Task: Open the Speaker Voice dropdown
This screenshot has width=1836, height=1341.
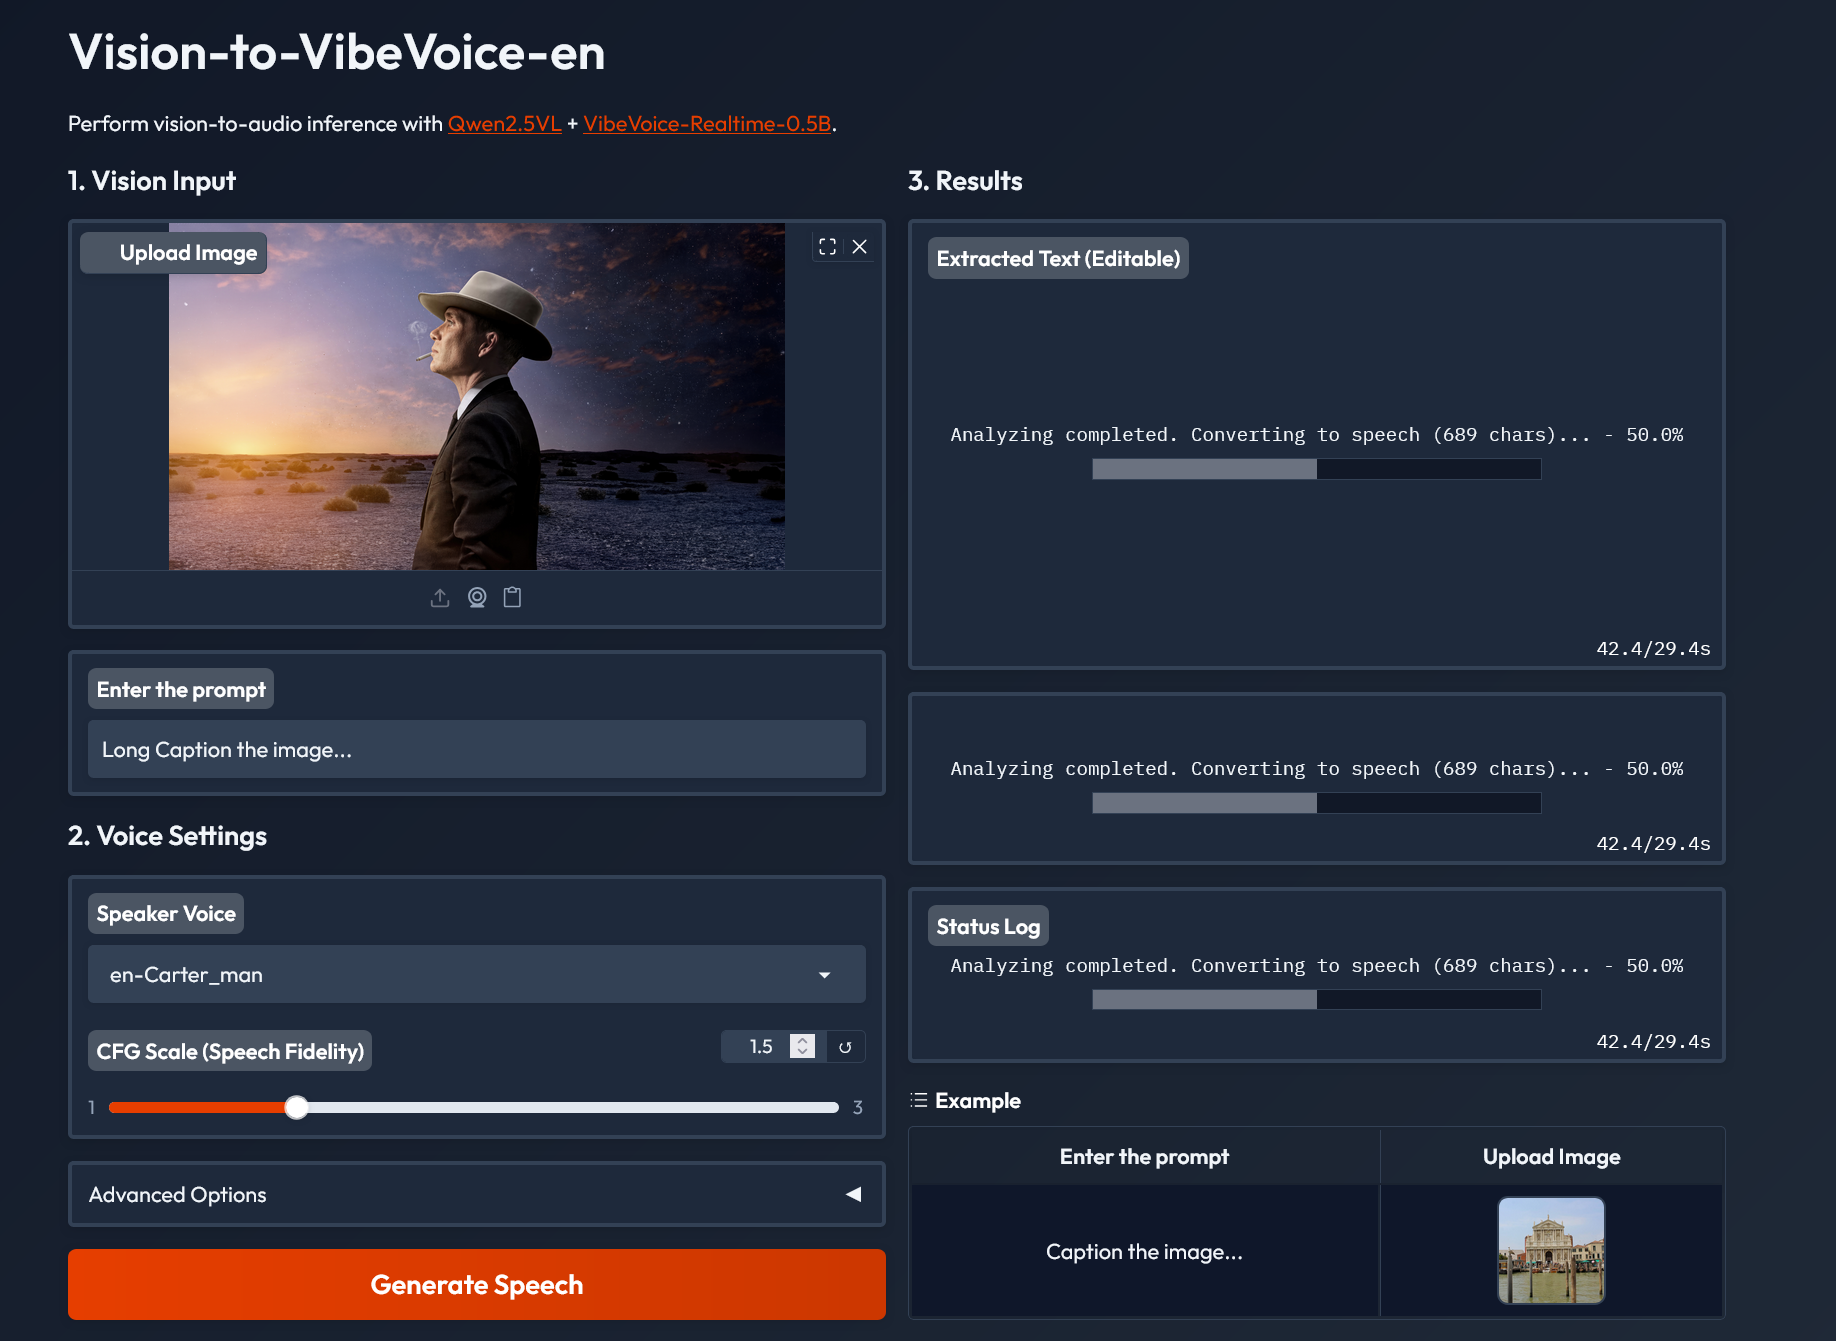Action: [476, 974]
